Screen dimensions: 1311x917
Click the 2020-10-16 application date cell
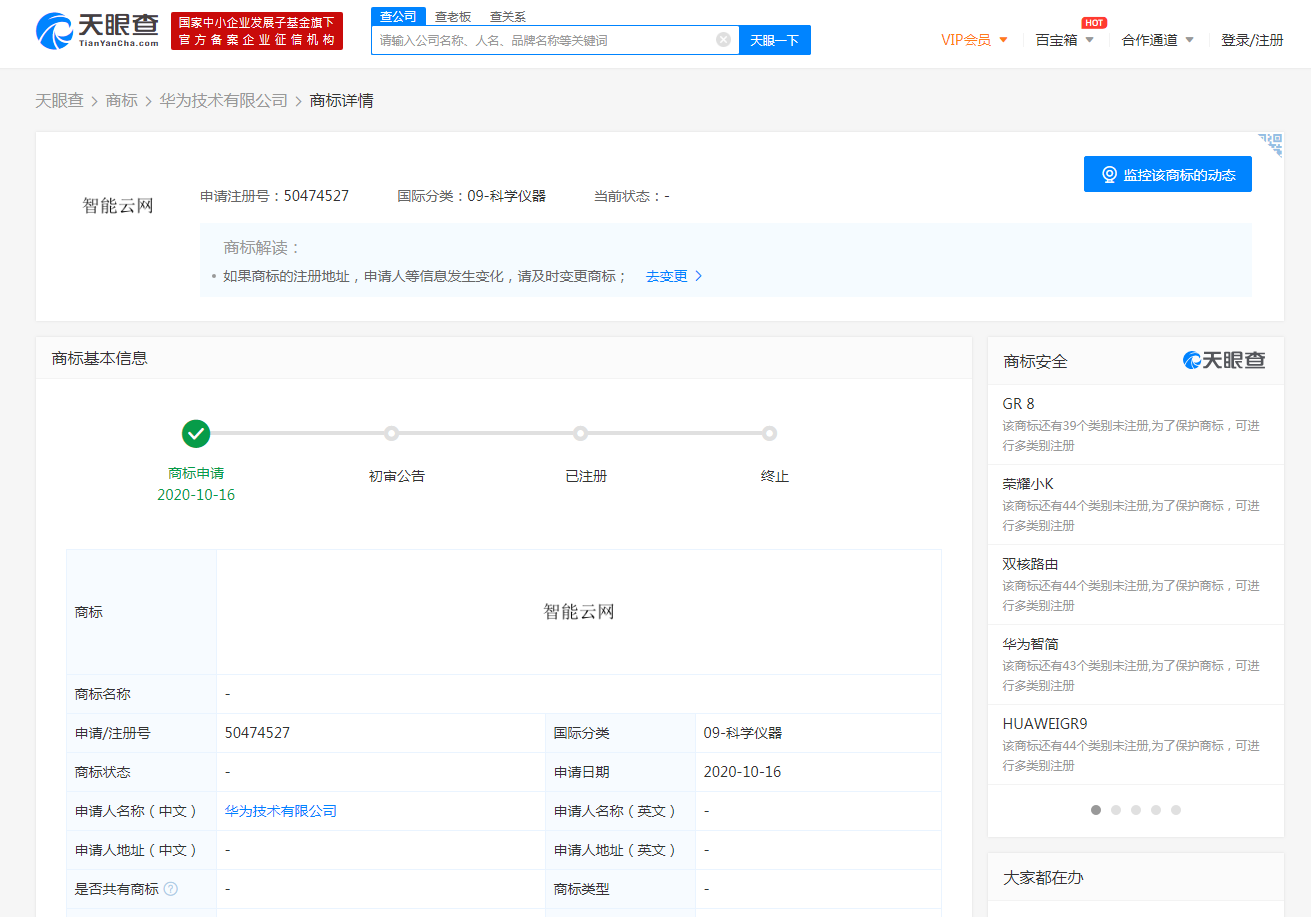click(x=818, y=772)
